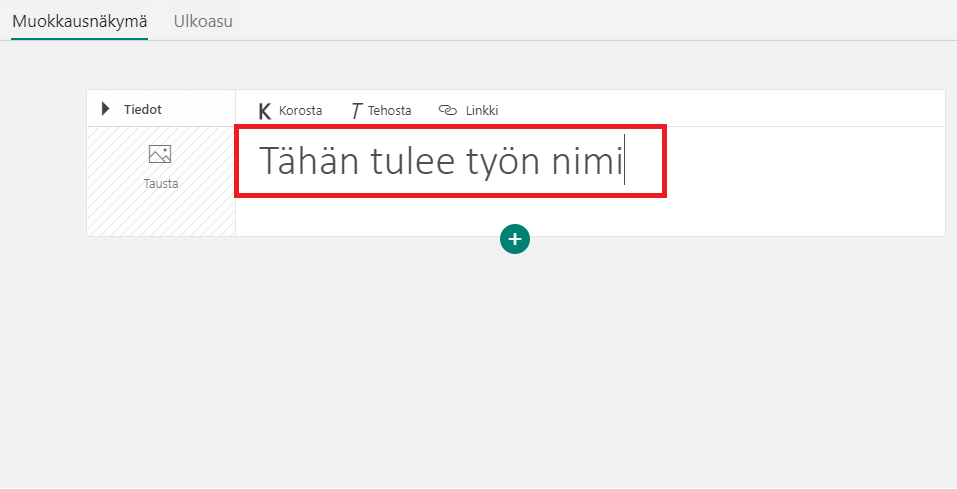Click the Tiedot panel label

[143, 109]
